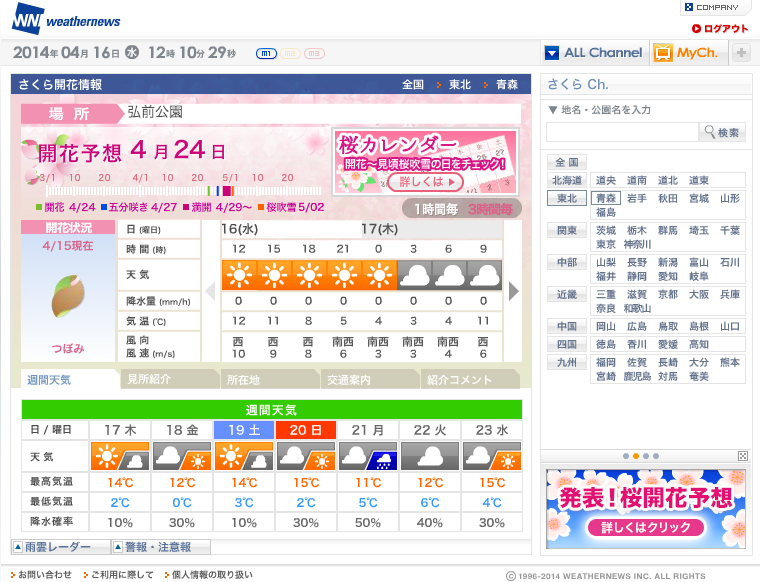
Task: Click the 検索 search button
Action: [x=722, y=132]
